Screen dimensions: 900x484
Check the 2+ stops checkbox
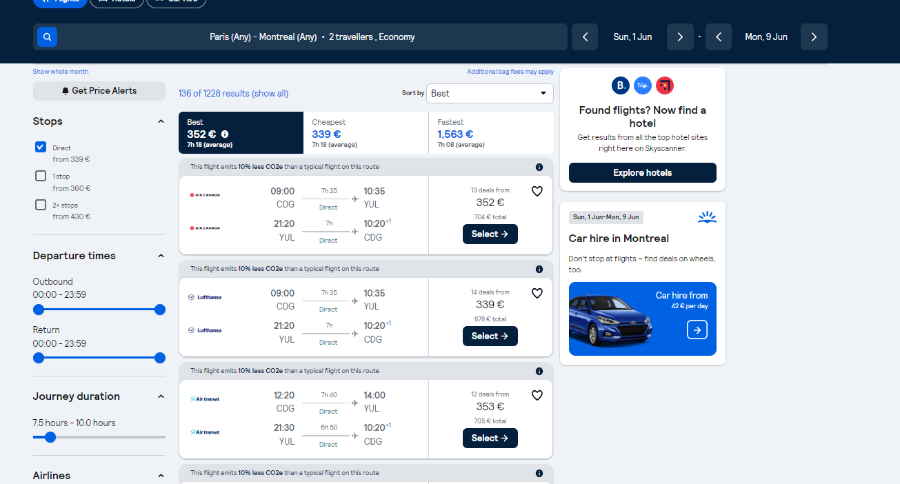(40, 204)
